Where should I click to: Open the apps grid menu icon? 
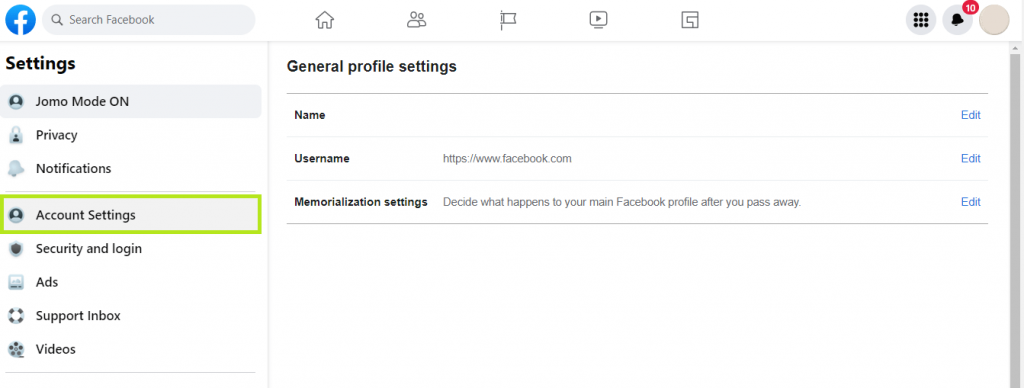pyautogui.click(x=921, y=20)
